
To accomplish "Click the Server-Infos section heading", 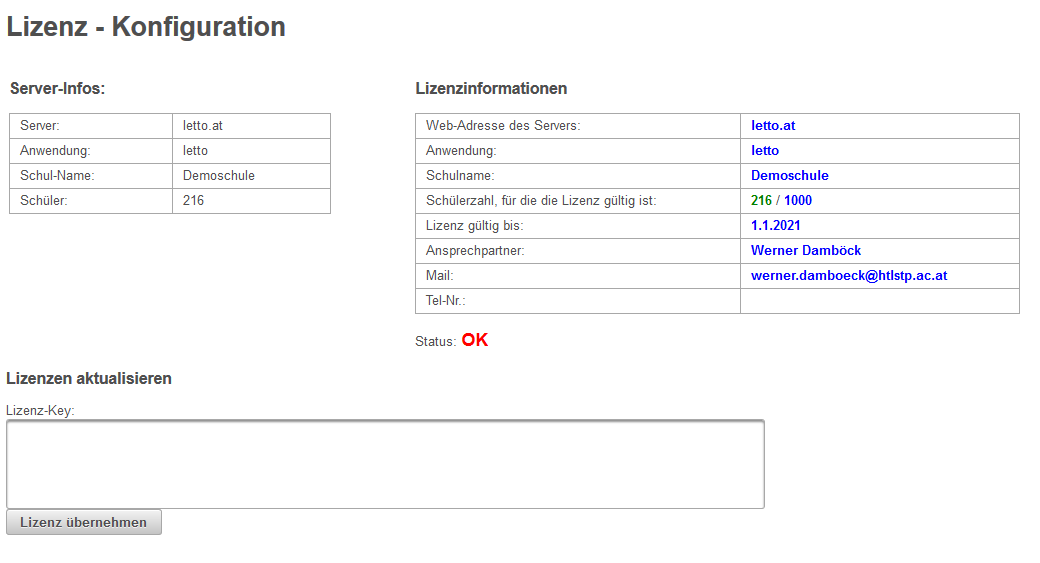I will (57, 88).
